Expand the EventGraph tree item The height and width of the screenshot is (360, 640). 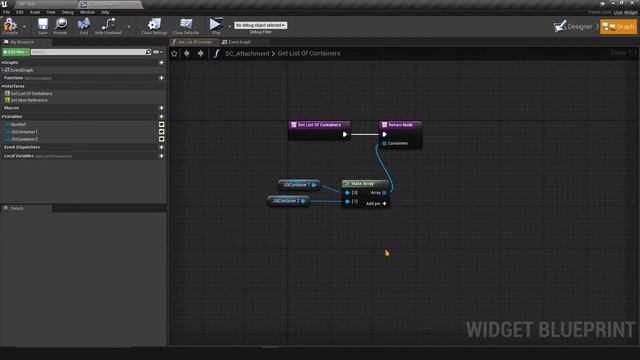coord(2,70)
